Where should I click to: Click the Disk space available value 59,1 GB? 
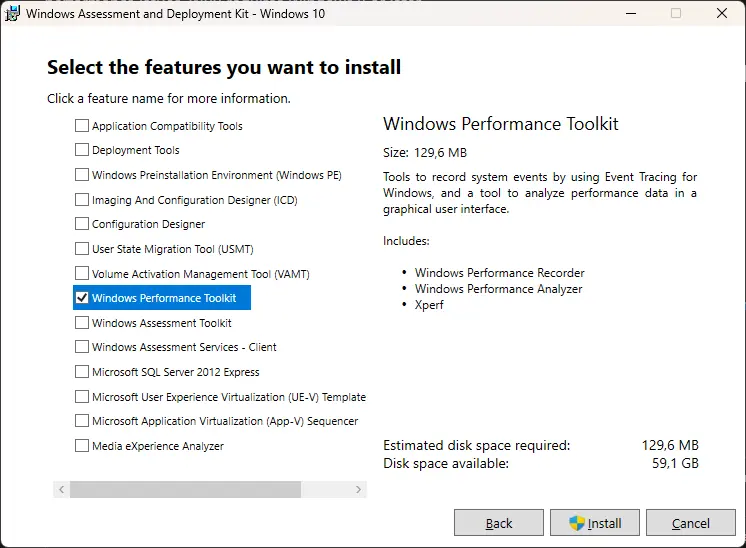(x=675, y=463)
